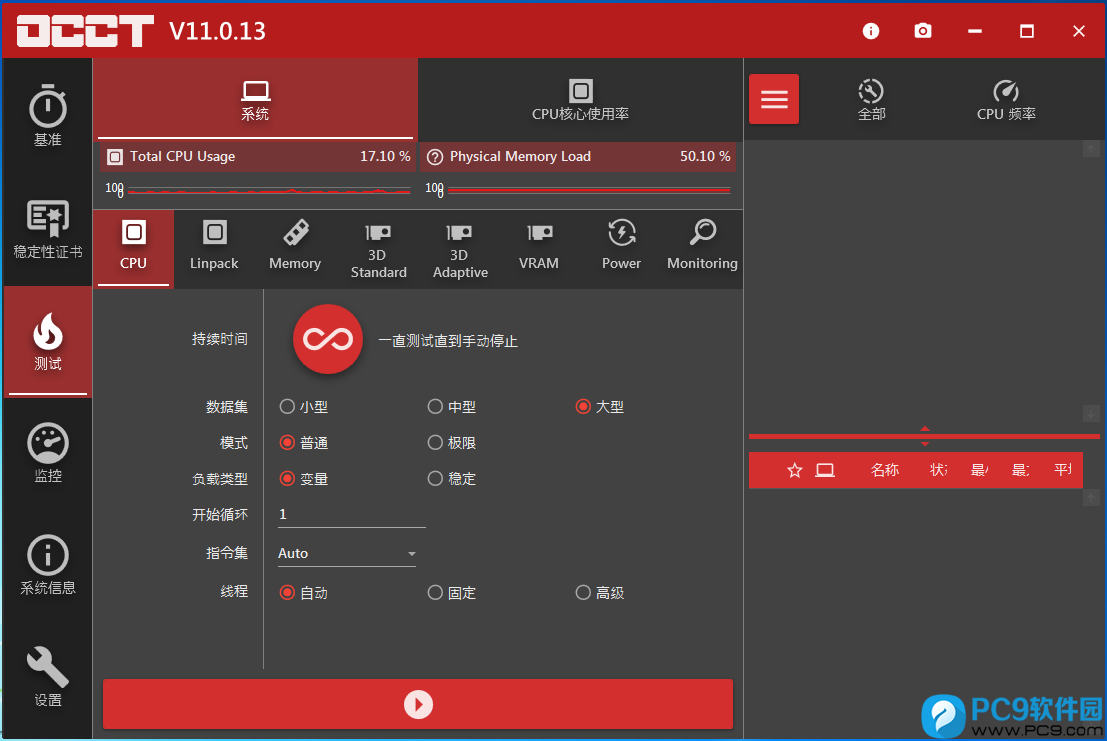Click the star favorites column header

[x=795, y=470]
